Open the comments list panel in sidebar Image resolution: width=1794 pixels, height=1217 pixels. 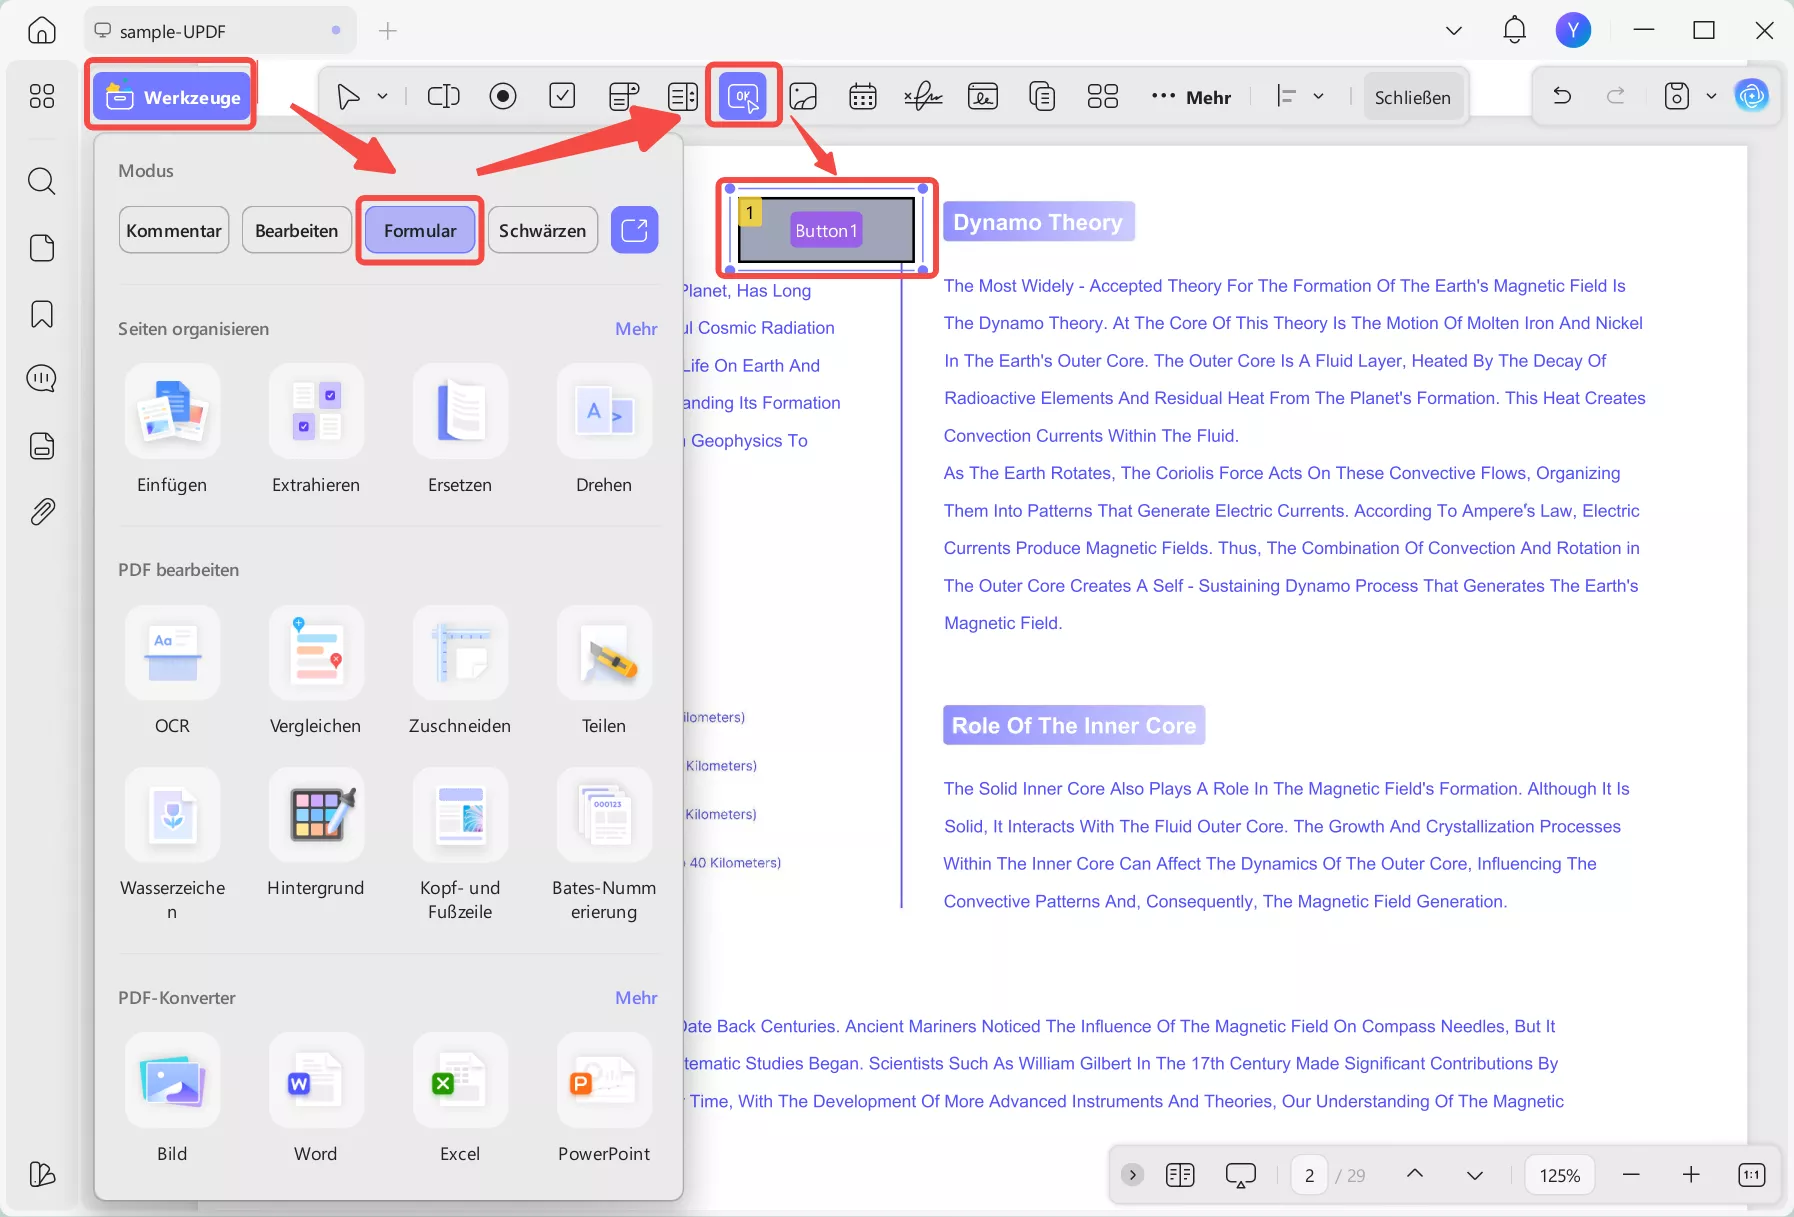tap(42, 379)
